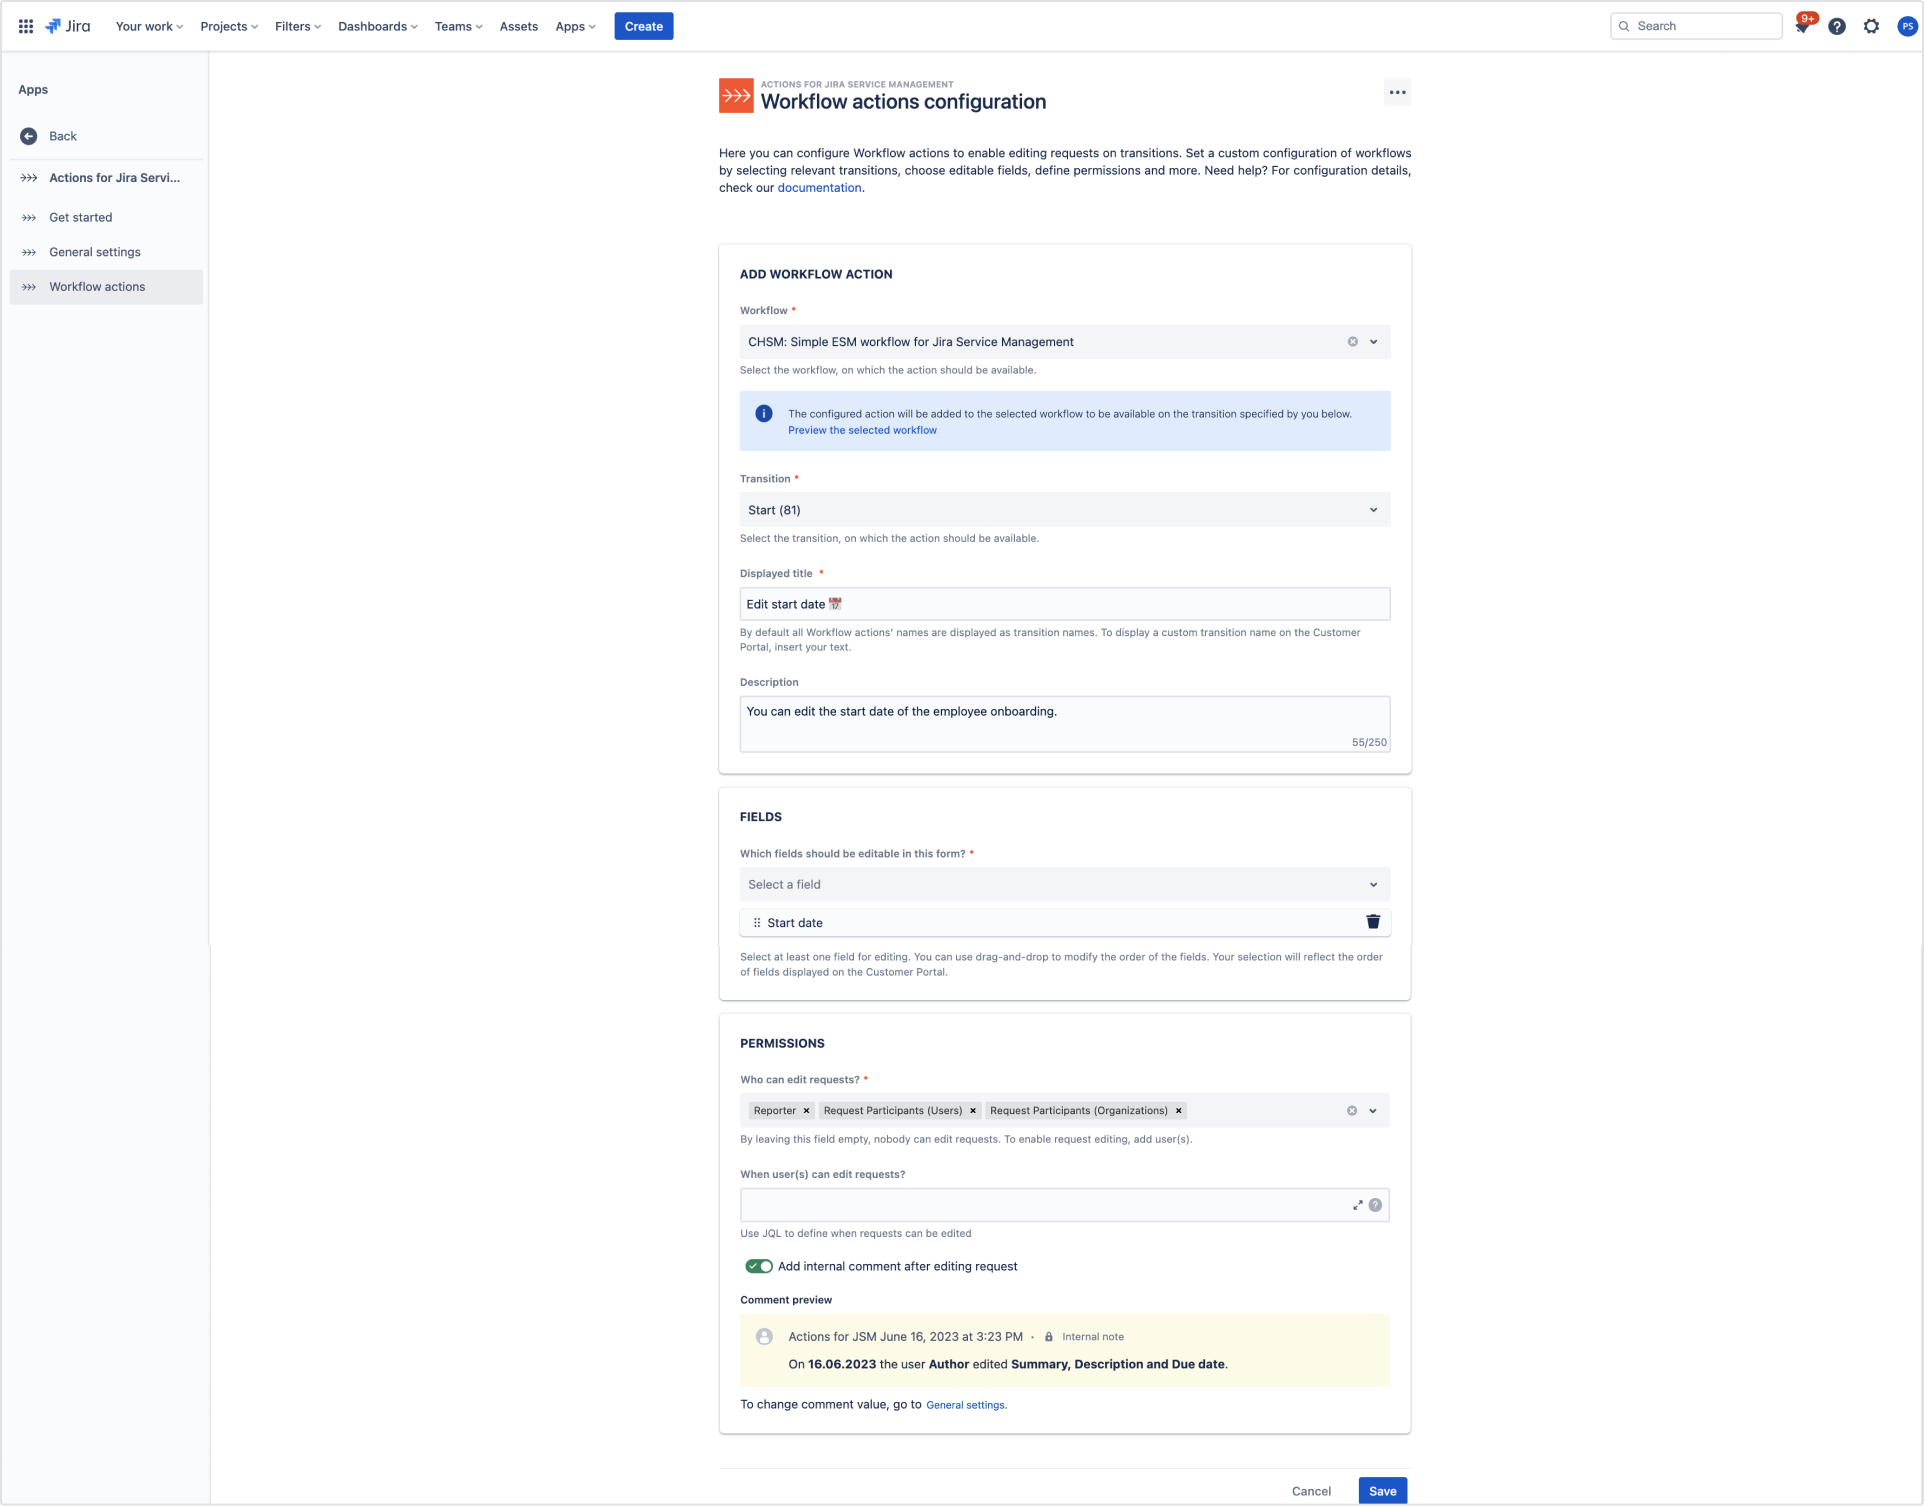This screenshot has height=1506, width=1924.
Task: Clear the selected Workflow value
Action: tap(1353, 342)
